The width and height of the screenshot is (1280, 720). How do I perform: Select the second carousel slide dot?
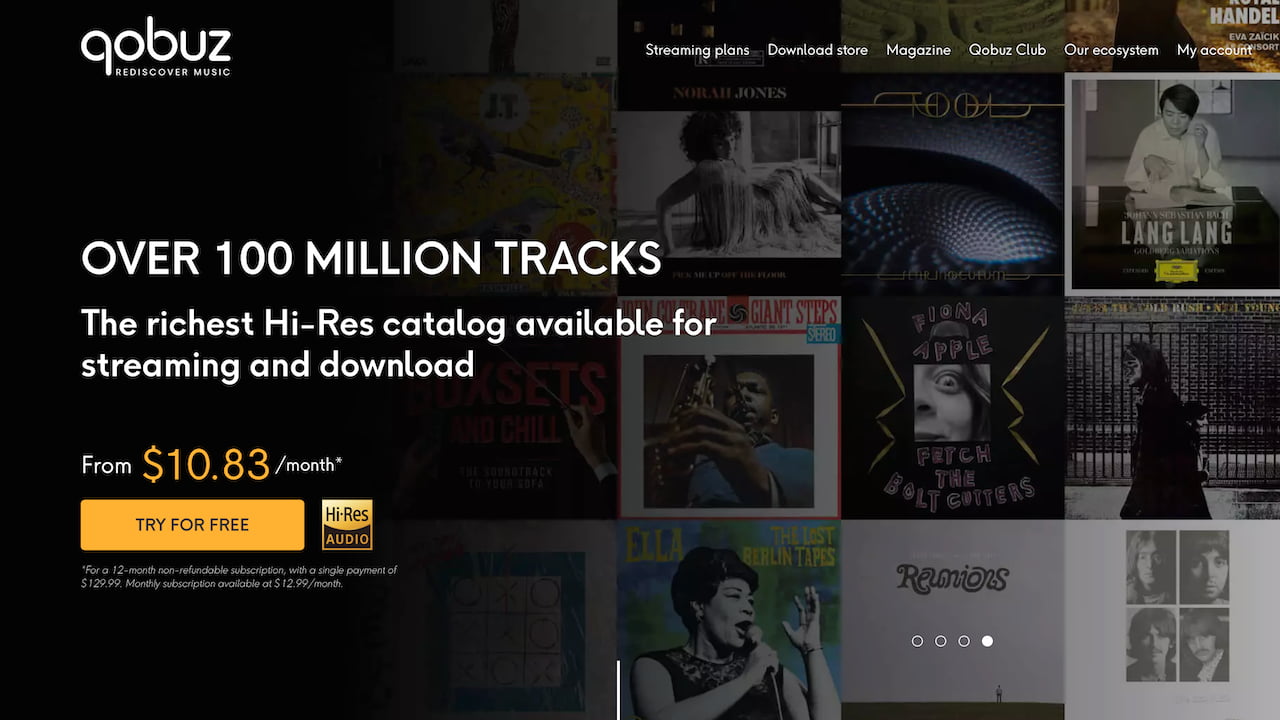coord(940,641)
